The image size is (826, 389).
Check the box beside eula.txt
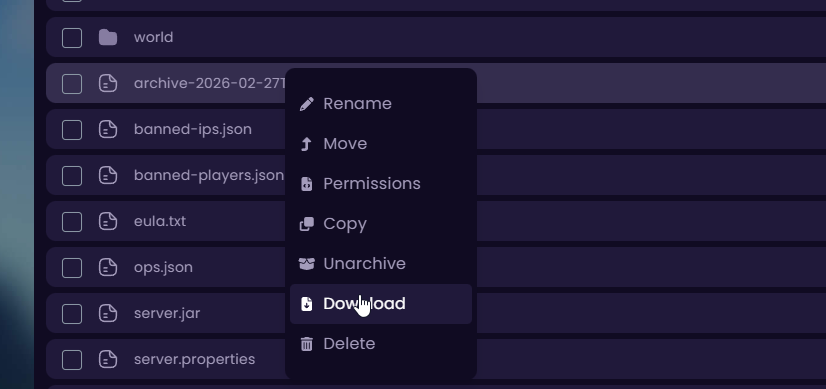[x=72, y=222]
